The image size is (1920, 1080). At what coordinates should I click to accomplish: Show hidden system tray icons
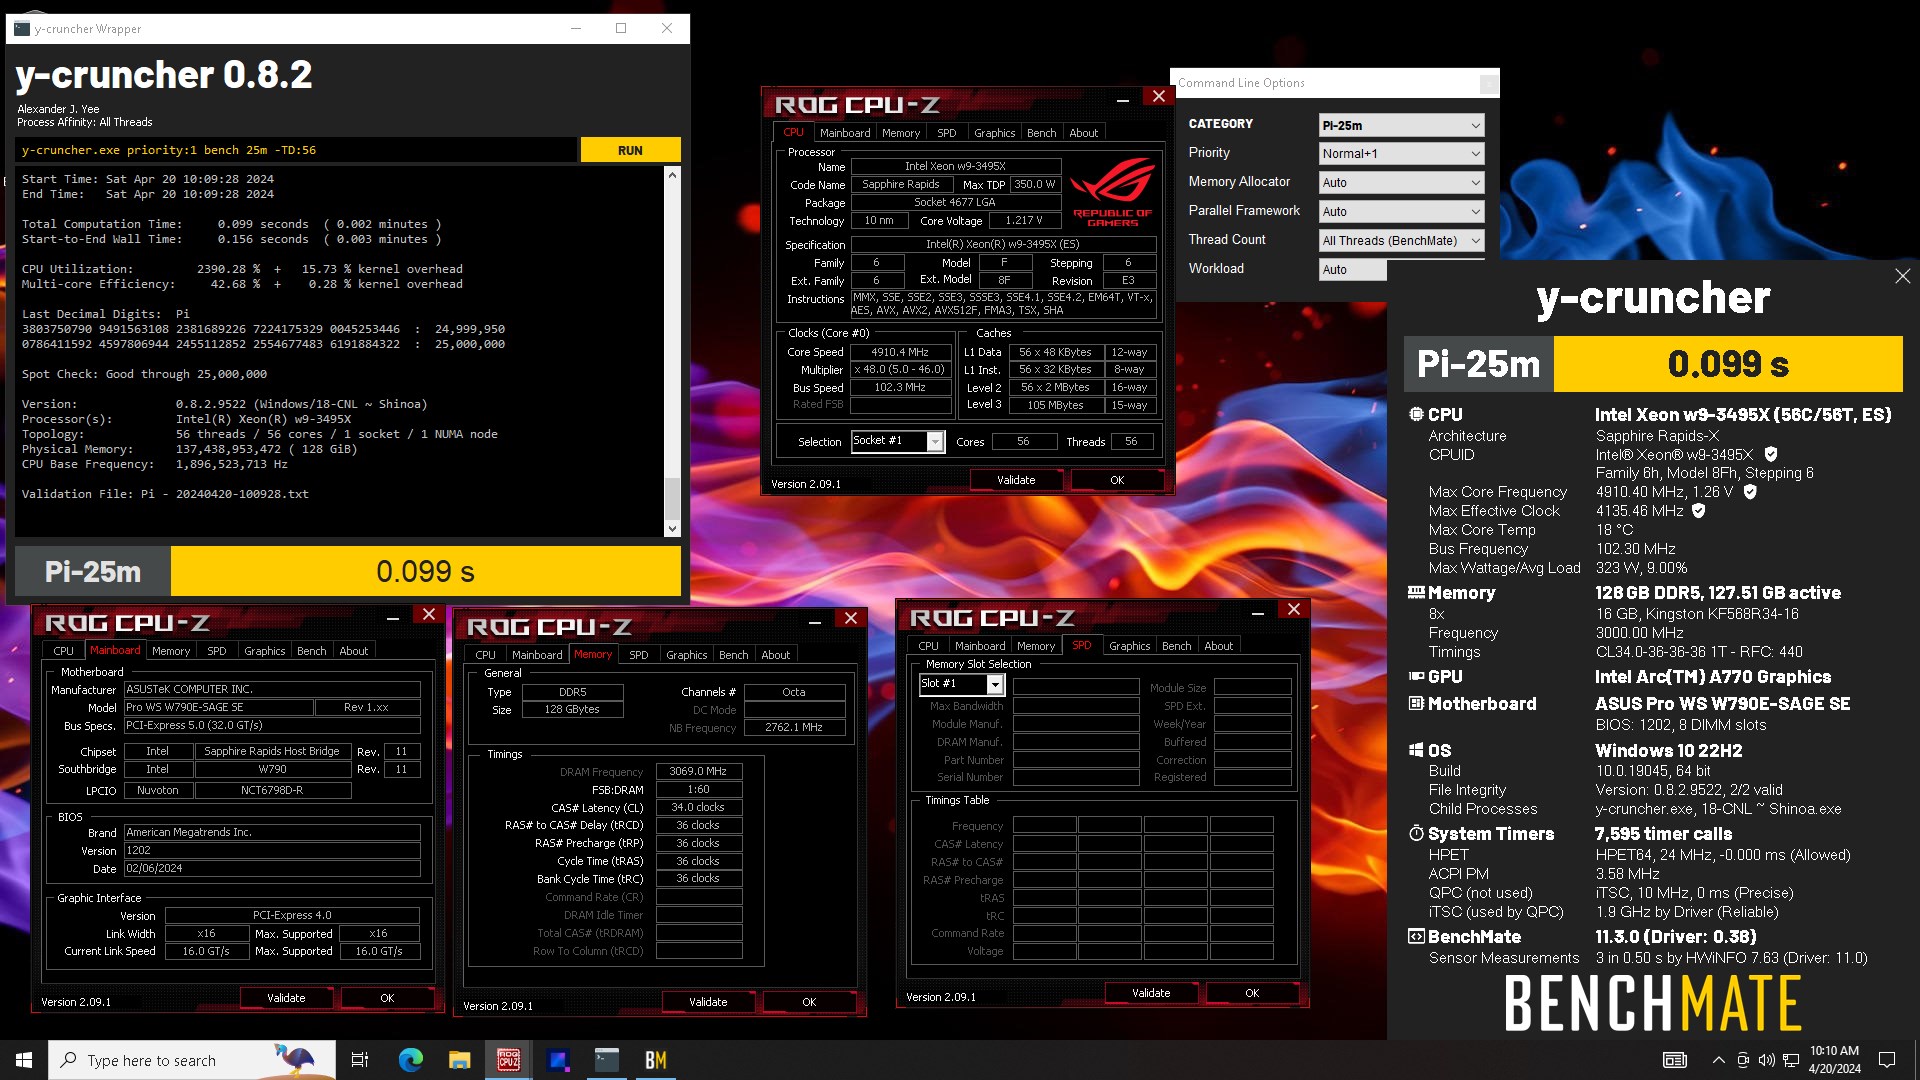(x=1718, y=1060)
